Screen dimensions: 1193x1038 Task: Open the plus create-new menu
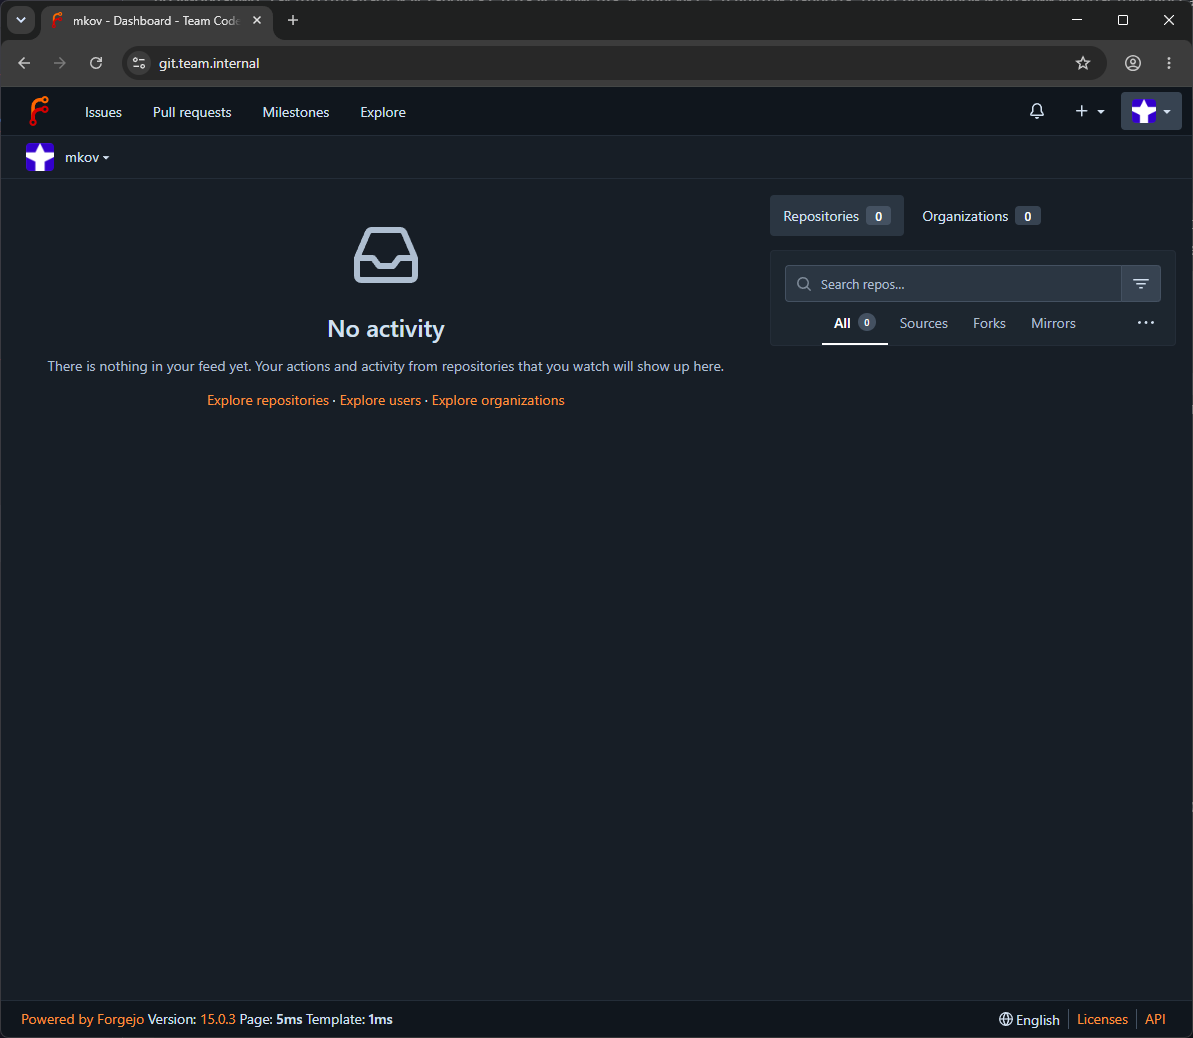pos(1090,112)
